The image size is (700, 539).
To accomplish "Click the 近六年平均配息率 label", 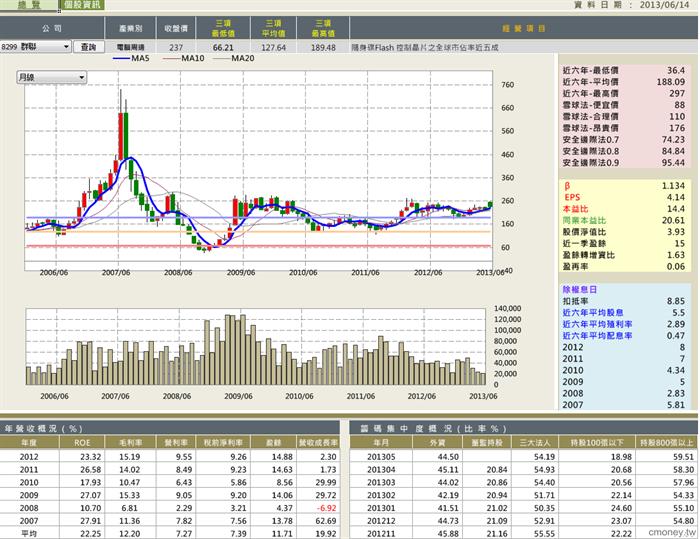I will pos(597,336).
